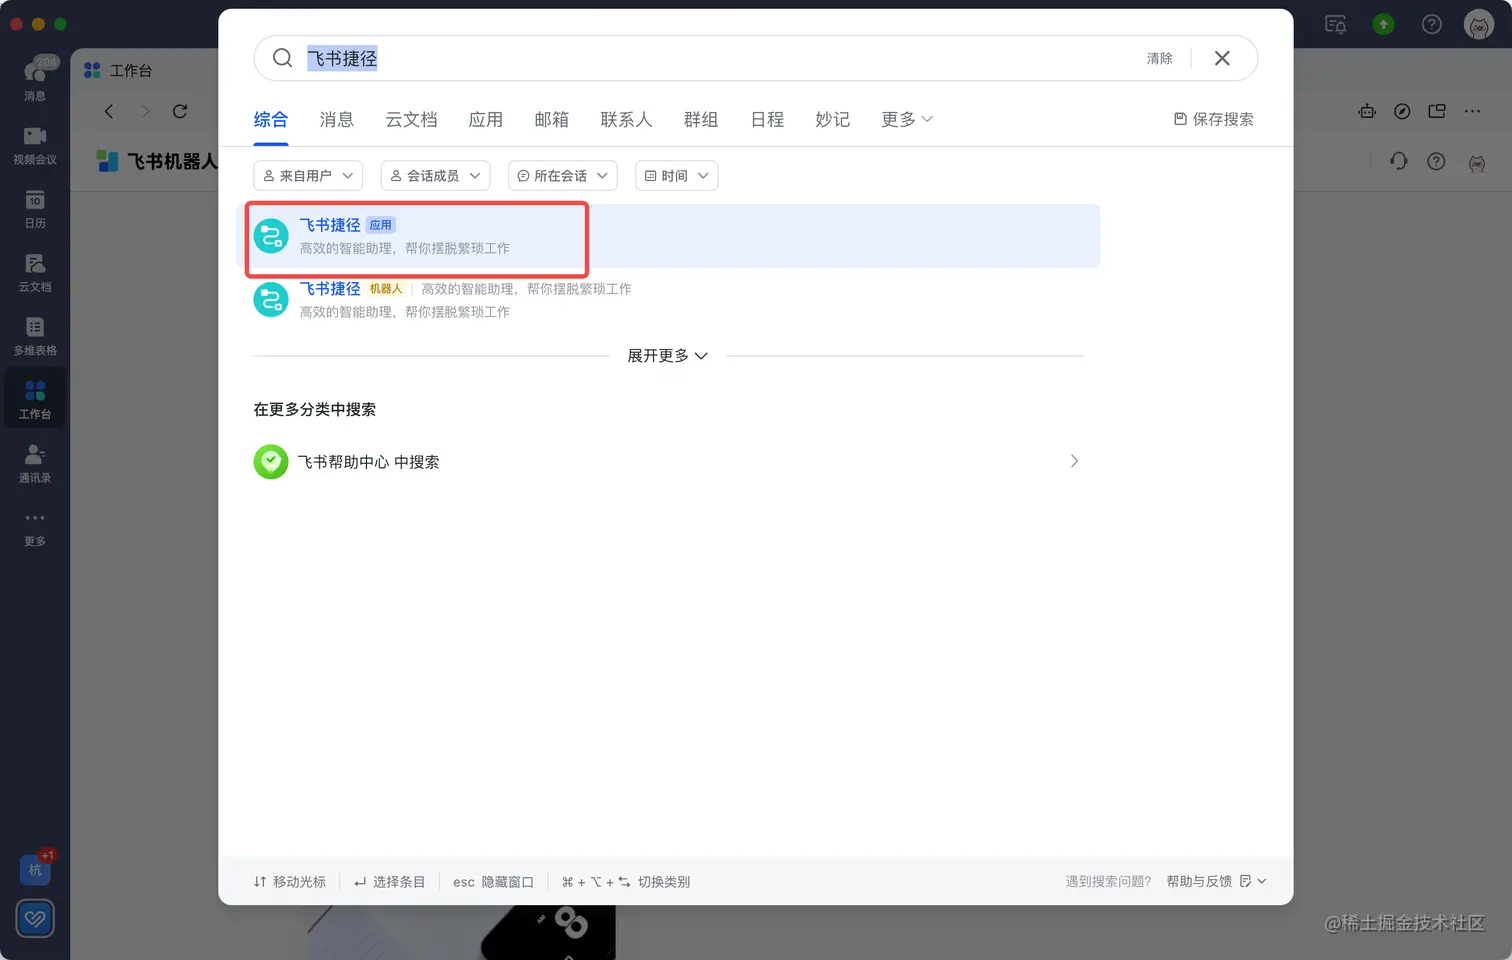Switch to the 云文档 search tab
The height and width of the screenshot is (960, 1512).
click(x=412, y=120)
